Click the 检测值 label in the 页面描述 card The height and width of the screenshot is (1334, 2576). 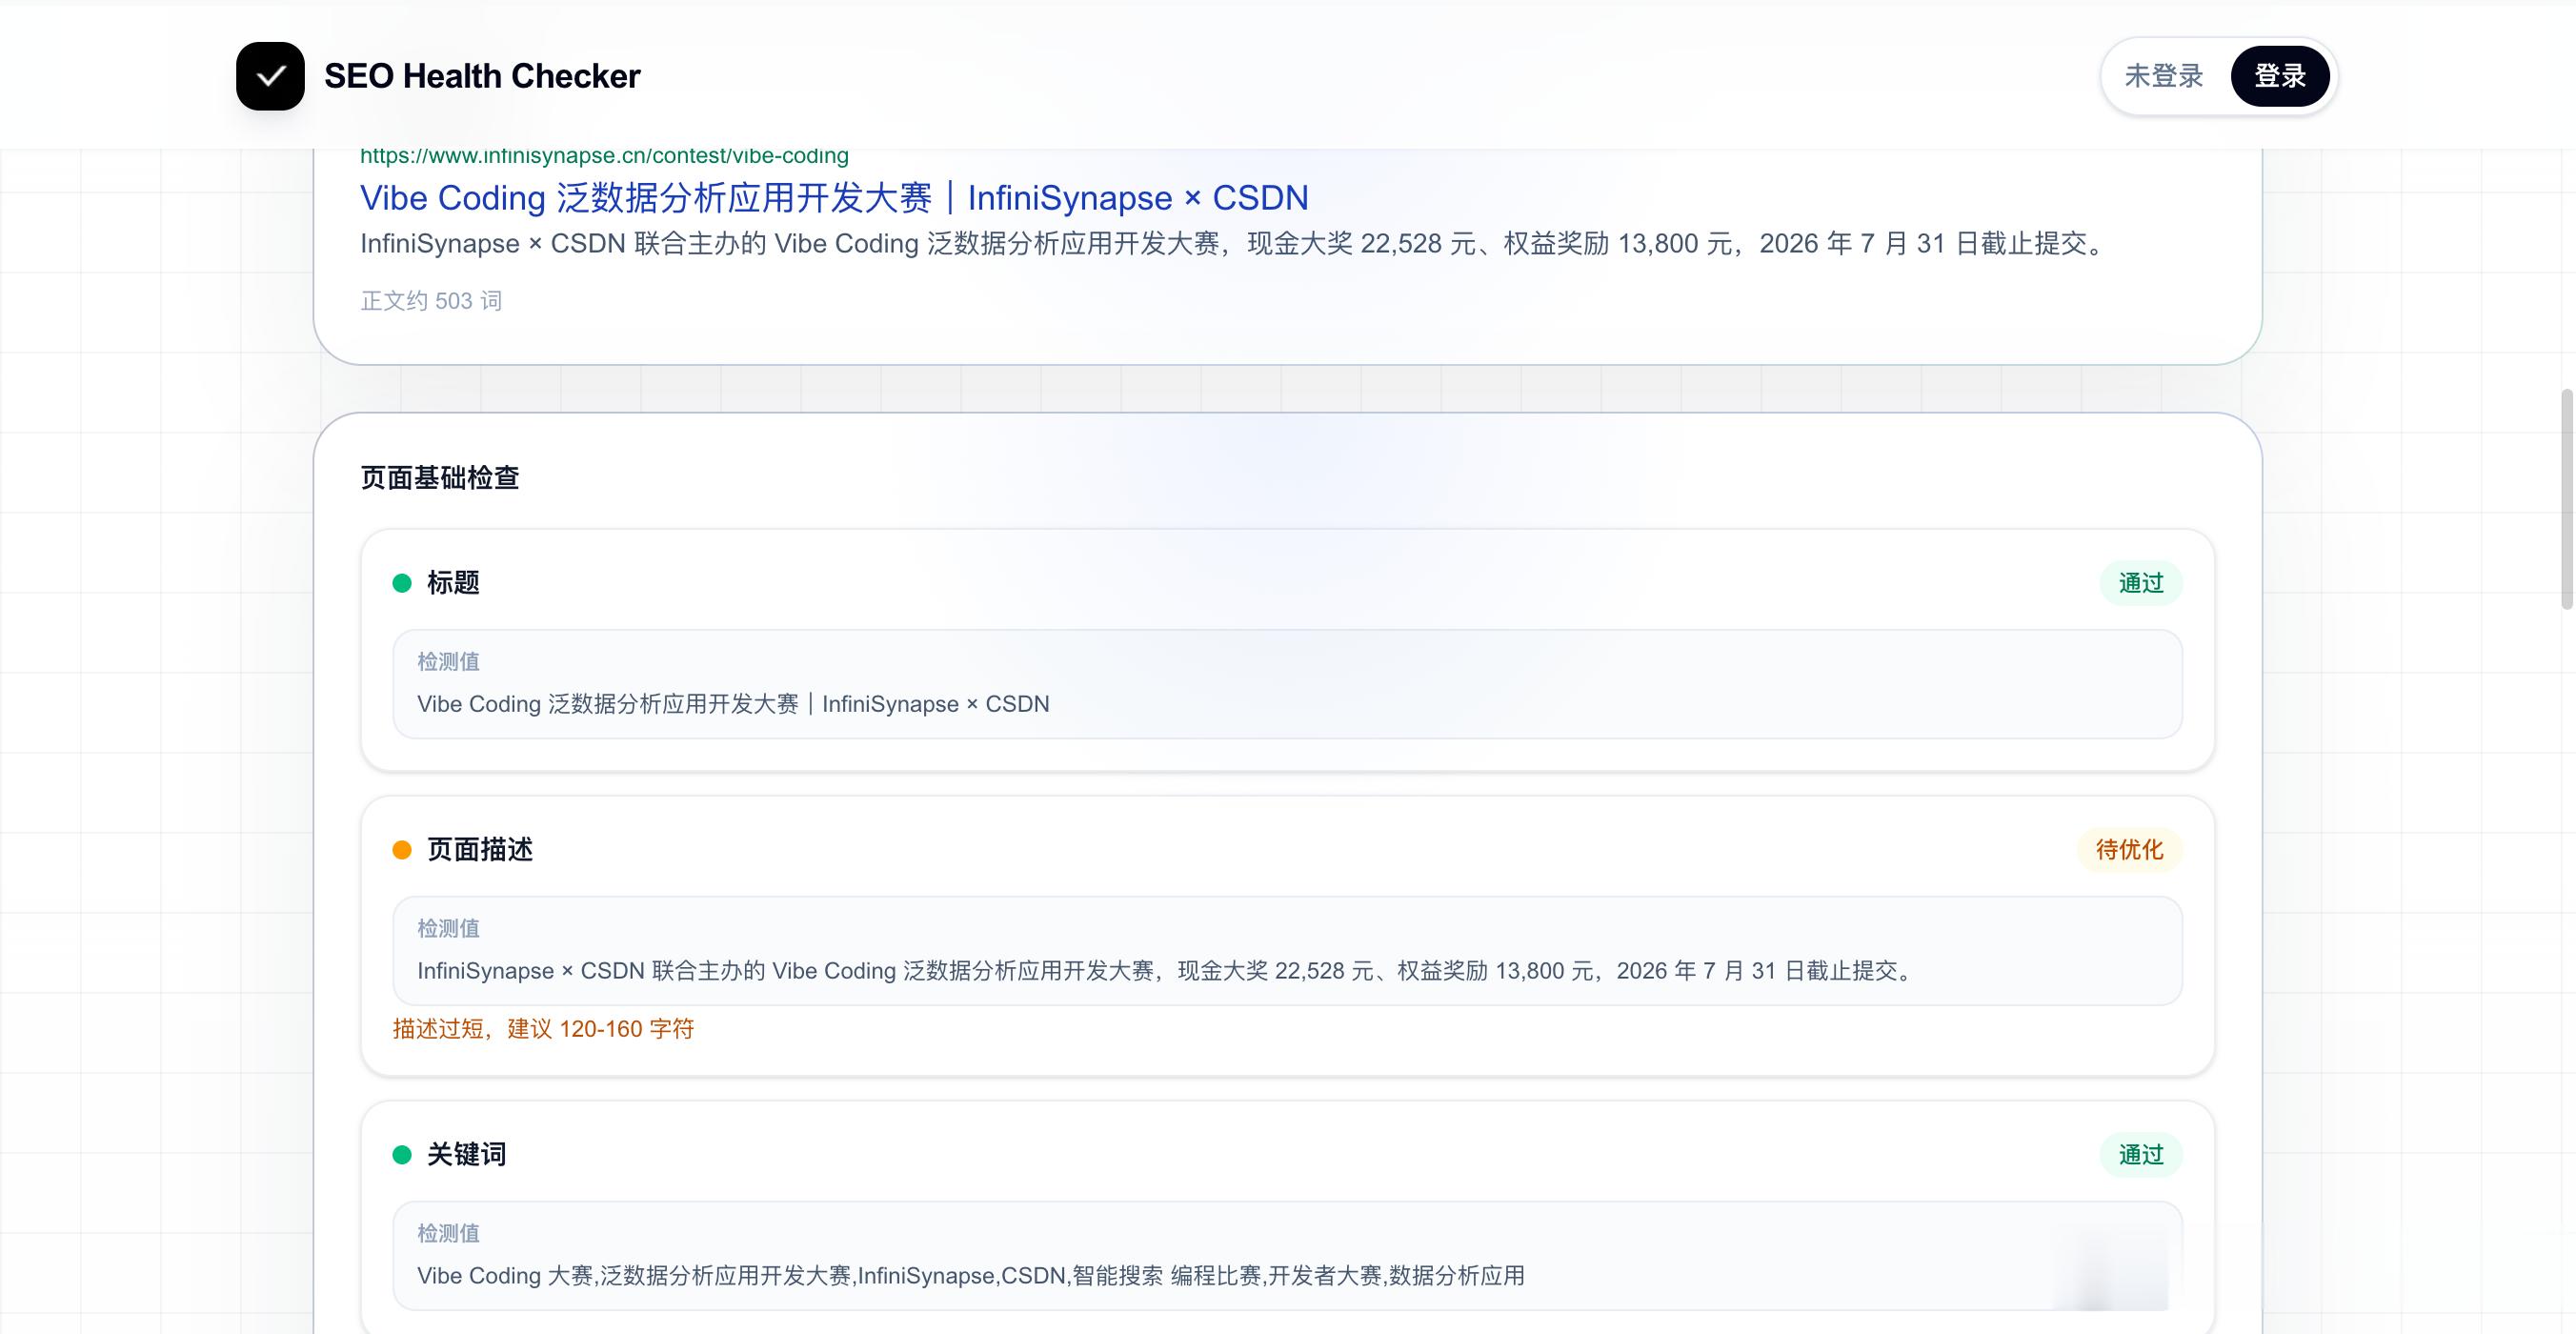coord(448,929)
